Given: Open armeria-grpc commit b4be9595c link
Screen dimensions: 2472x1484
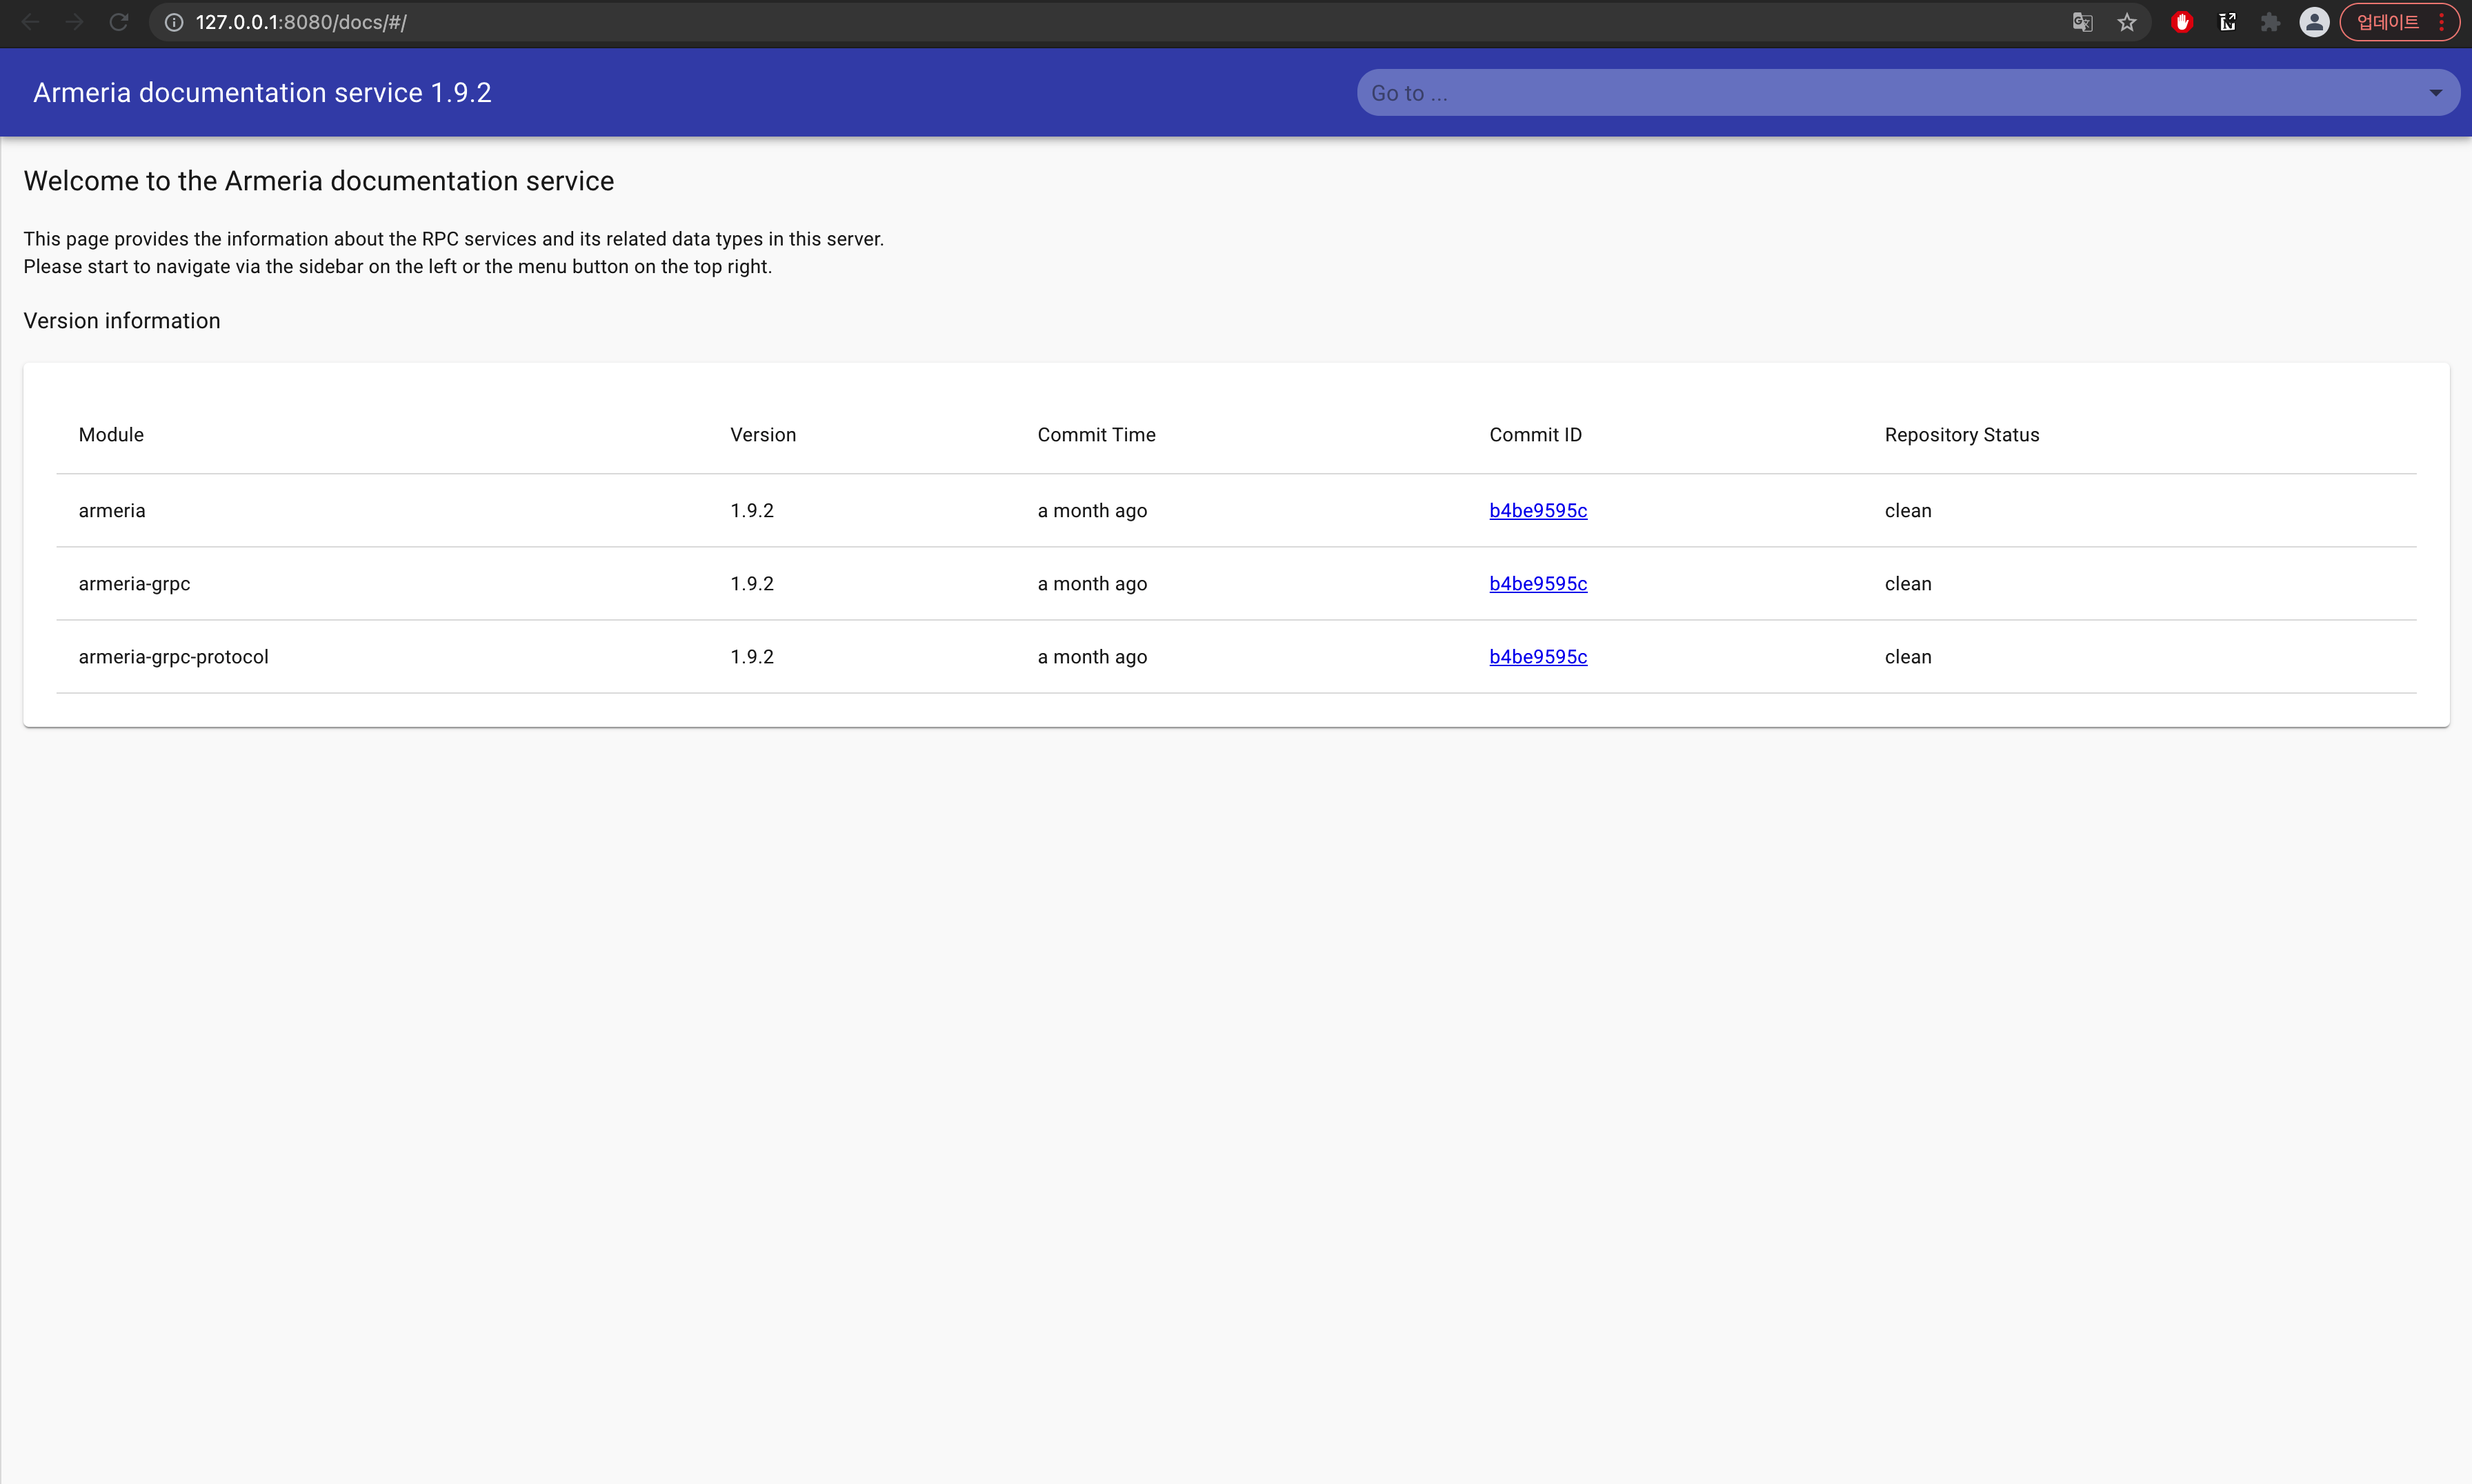Looking at the screenshot, I should click(x=1538, y=583).
